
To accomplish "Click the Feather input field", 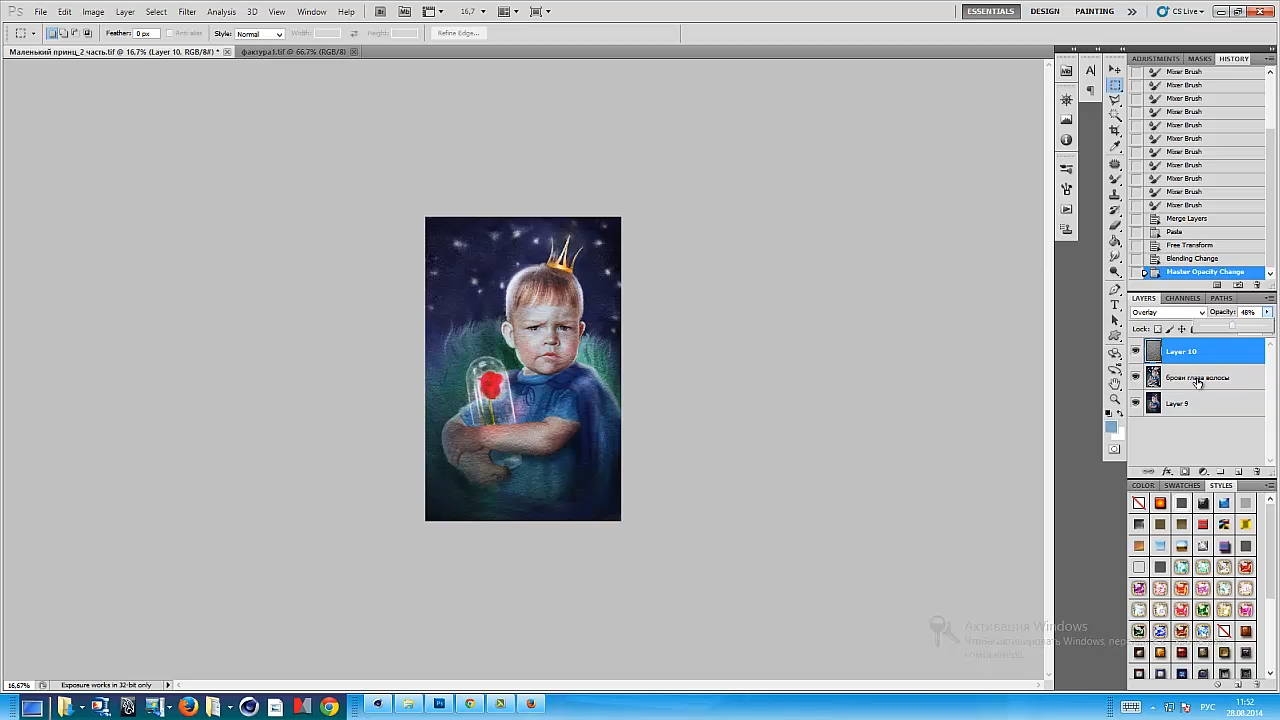I will tap(146, 33).
